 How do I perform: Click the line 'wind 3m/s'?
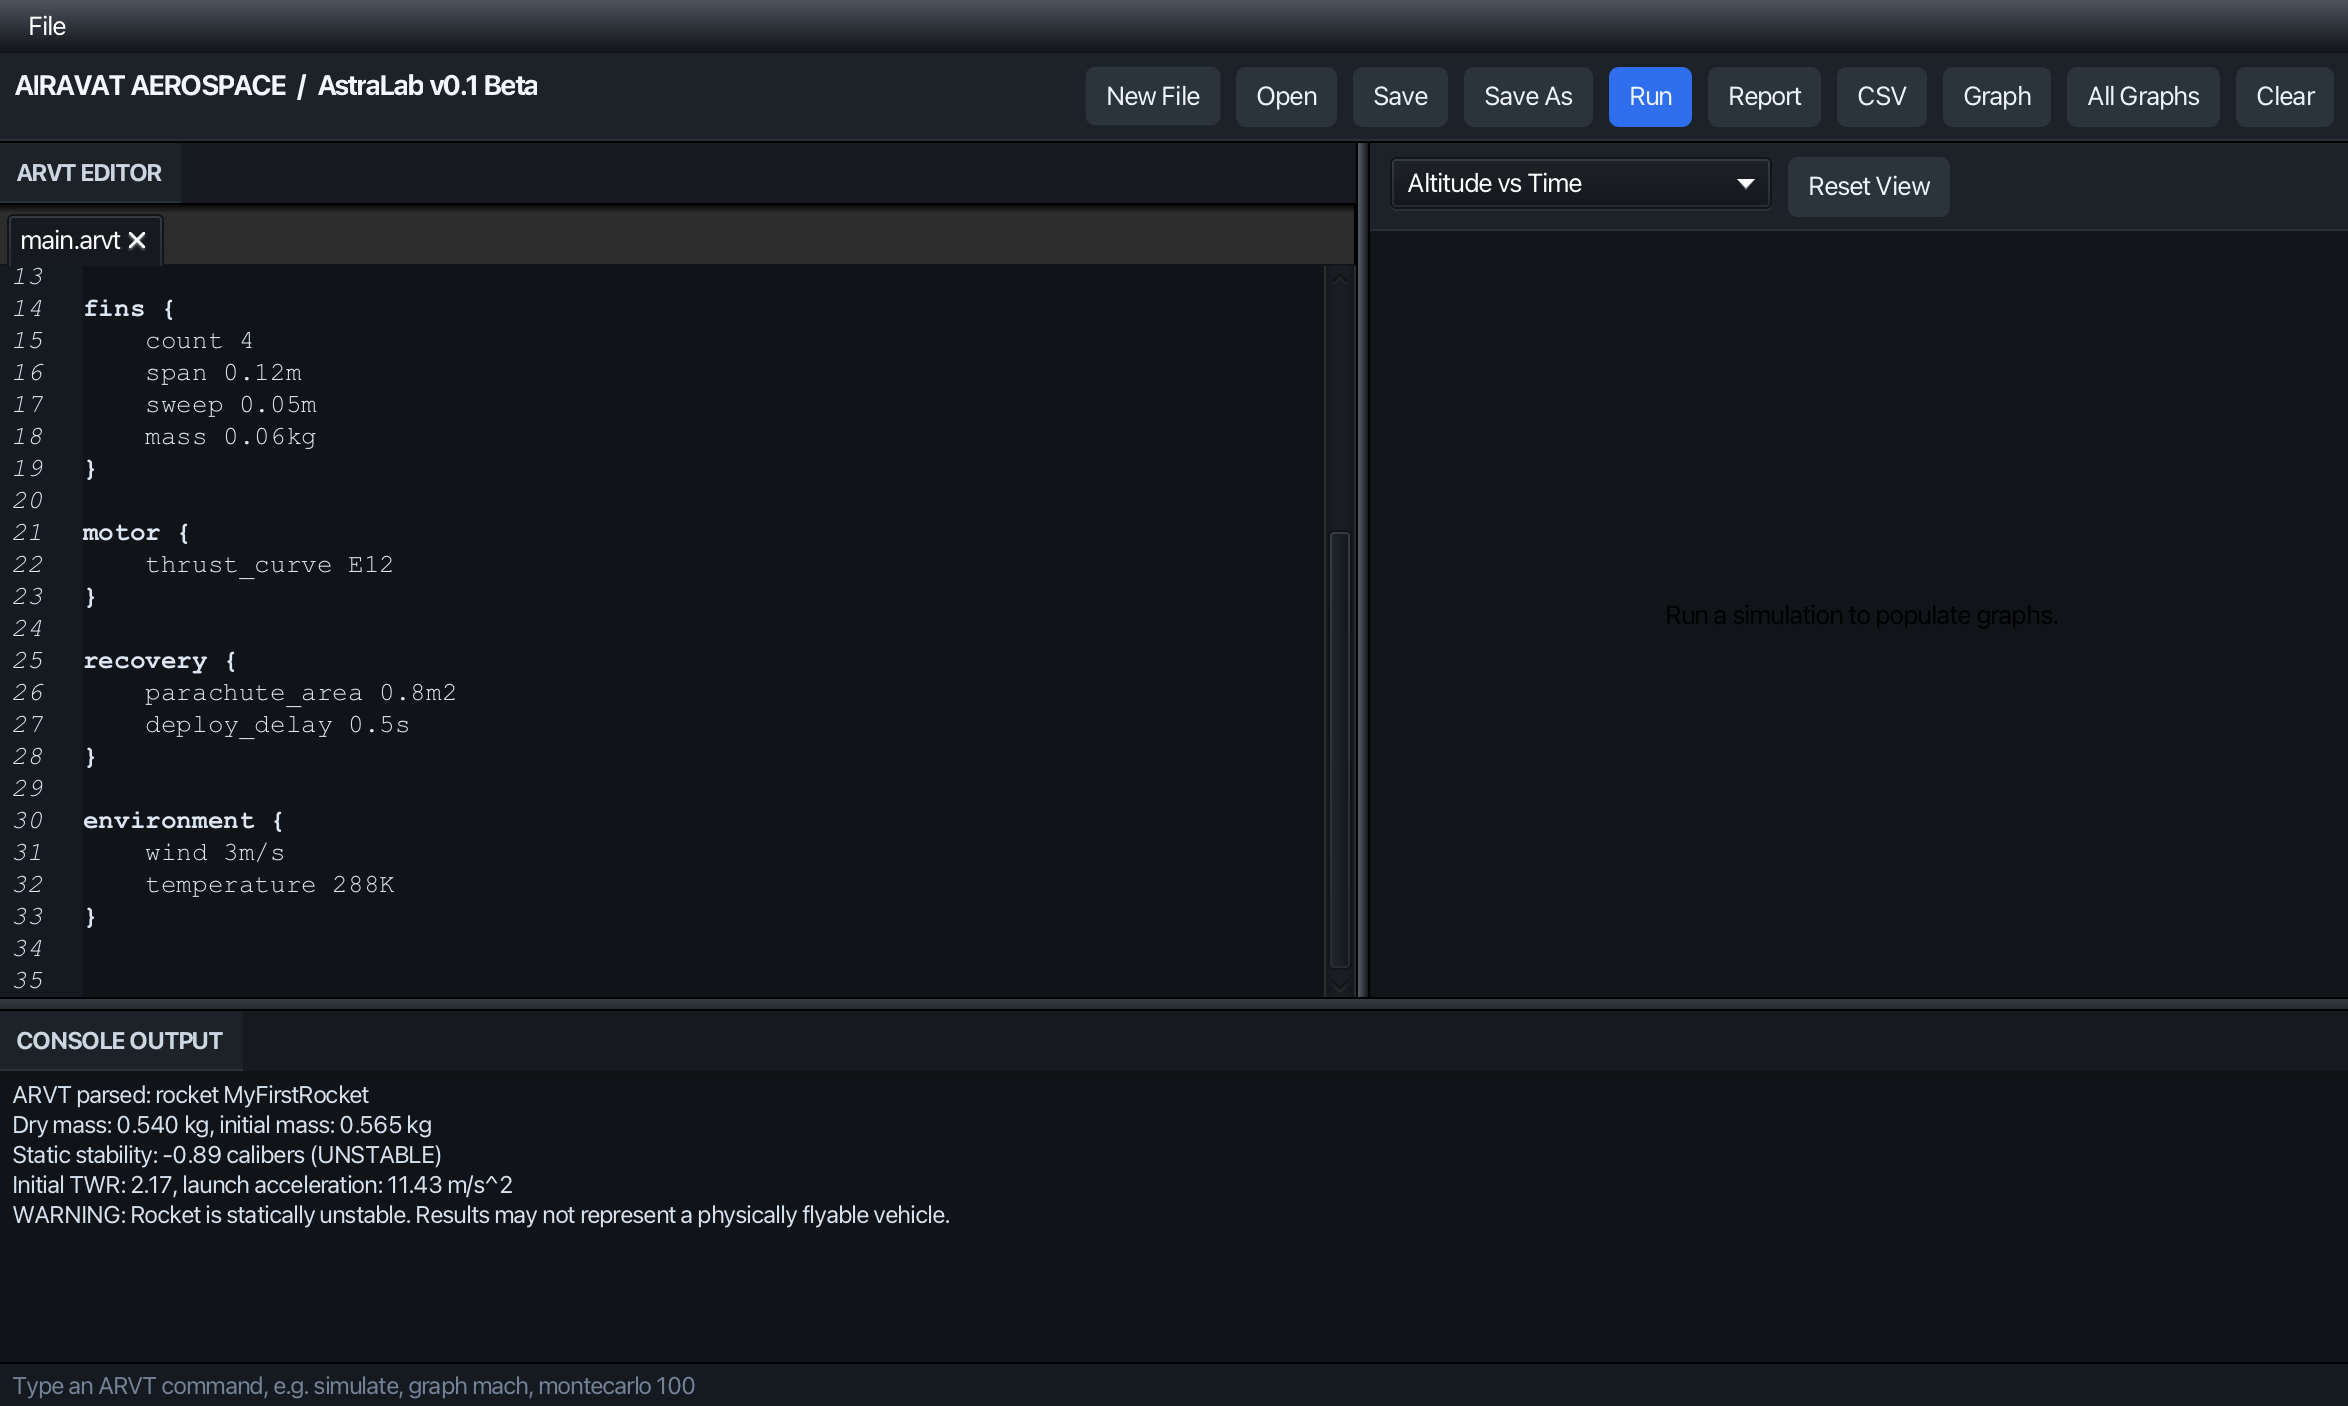pos(215,853)
